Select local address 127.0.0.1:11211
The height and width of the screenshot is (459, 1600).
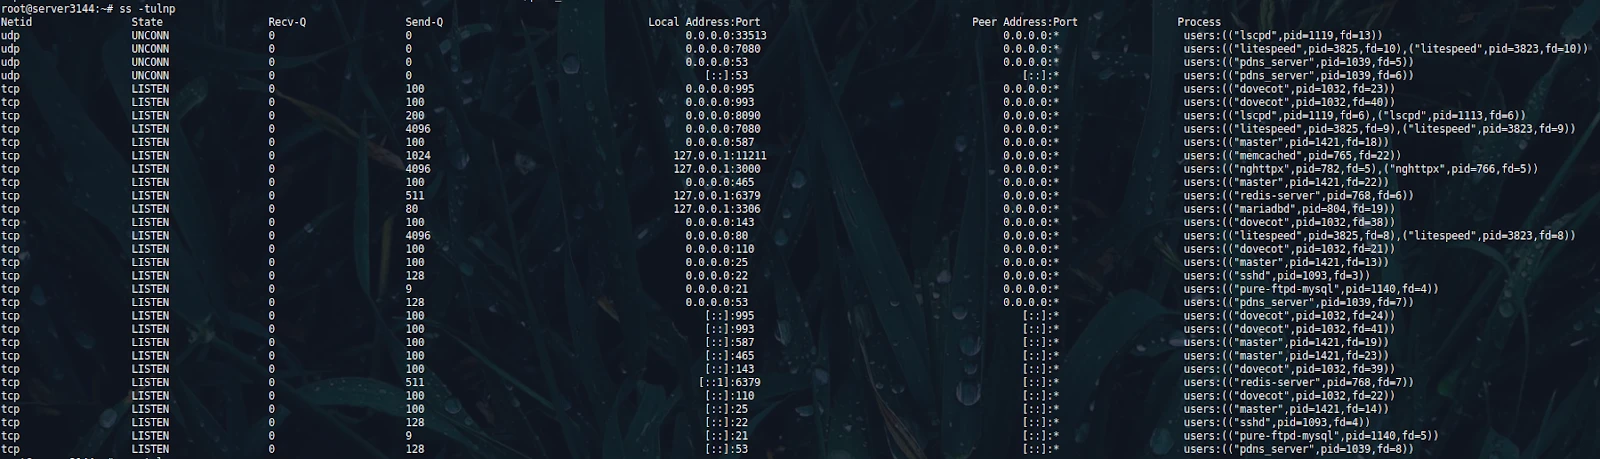(720, 156)
